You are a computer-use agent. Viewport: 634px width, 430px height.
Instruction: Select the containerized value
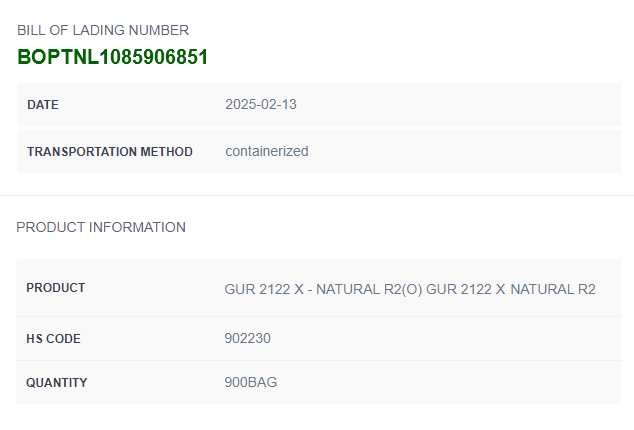tap(267, 151)
